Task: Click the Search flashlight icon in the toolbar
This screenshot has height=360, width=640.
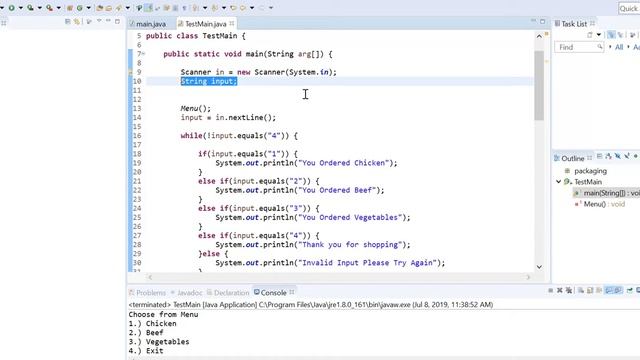Action: 118,8
